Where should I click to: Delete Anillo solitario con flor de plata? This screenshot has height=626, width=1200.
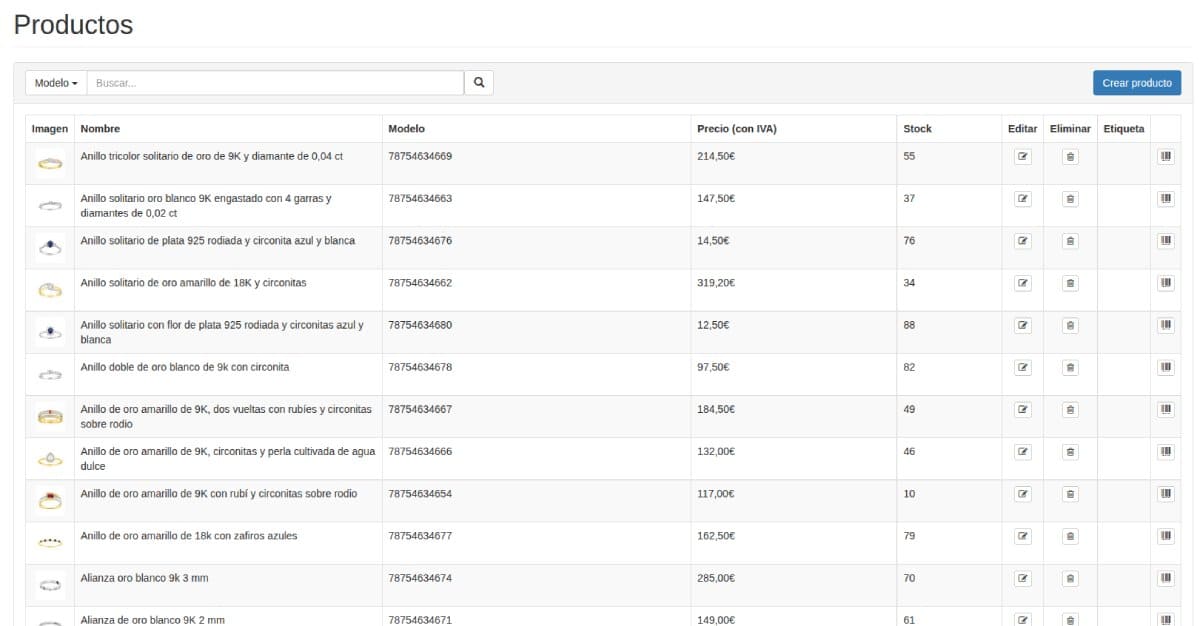click(1070, 325)
